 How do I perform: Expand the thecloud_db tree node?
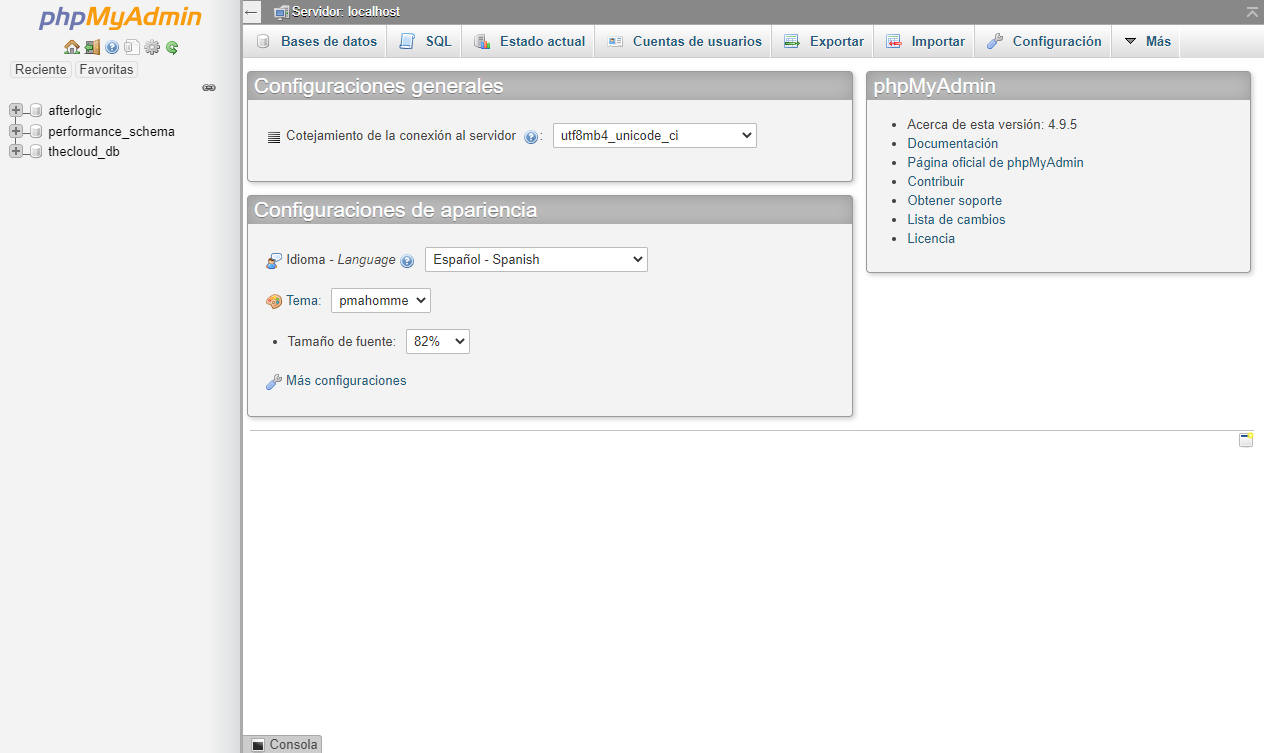15,151
